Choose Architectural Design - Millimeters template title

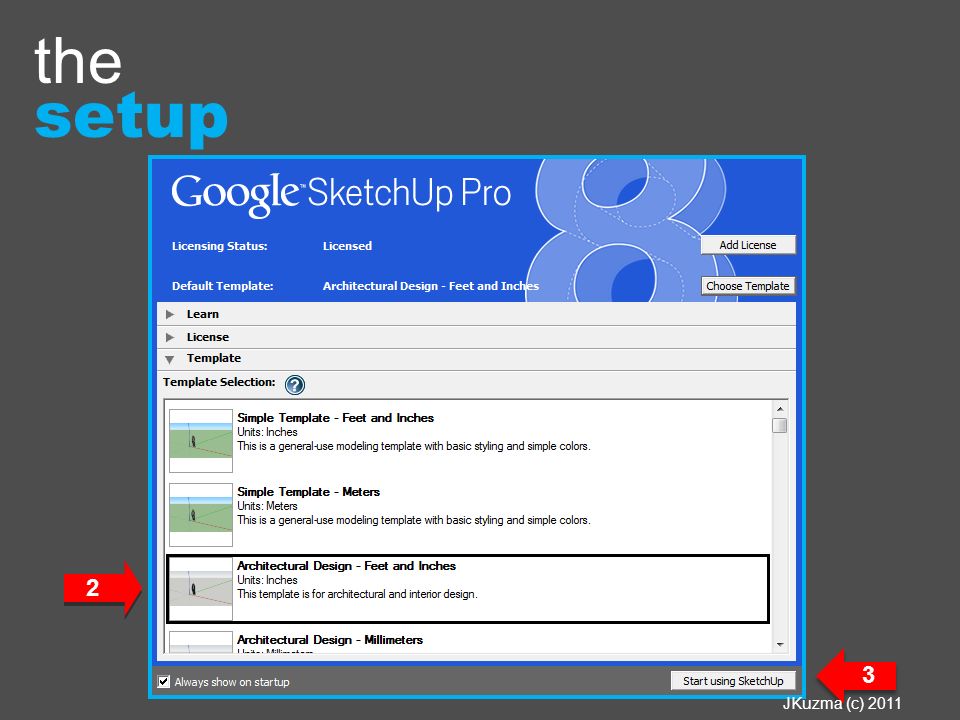330,640
